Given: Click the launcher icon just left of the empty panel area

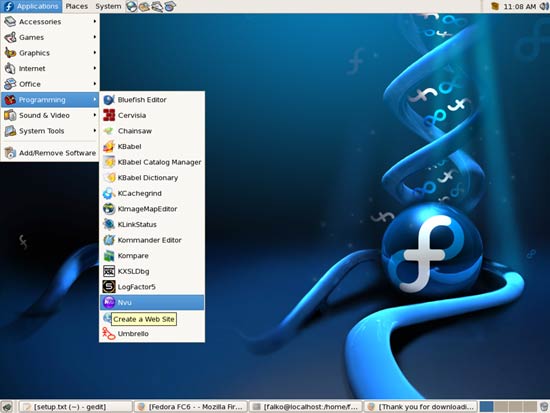Looking at the screenshot, I should click(x=170, y=6).
